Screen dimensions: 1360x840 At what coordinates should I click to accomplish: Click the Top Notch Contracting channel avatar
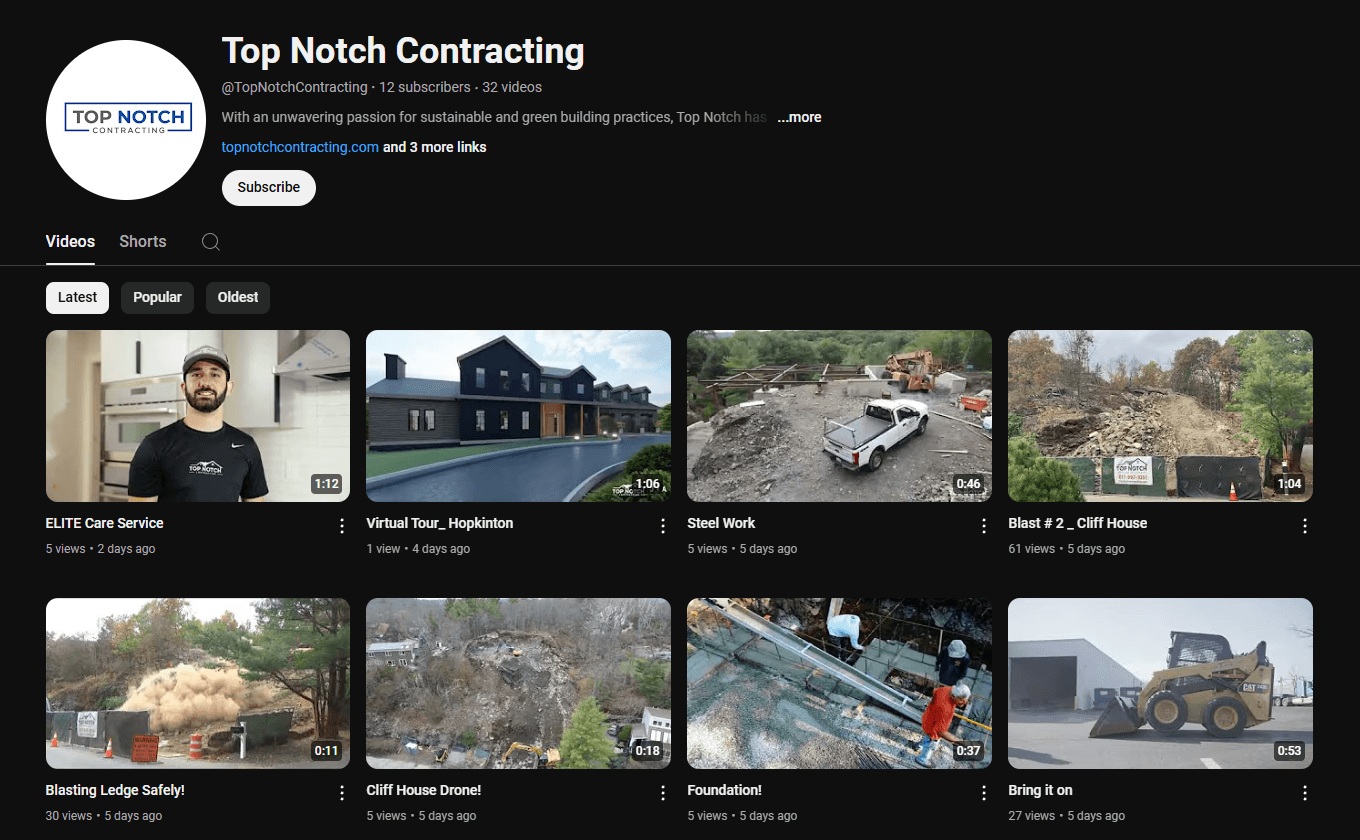(x=126, y=120)
